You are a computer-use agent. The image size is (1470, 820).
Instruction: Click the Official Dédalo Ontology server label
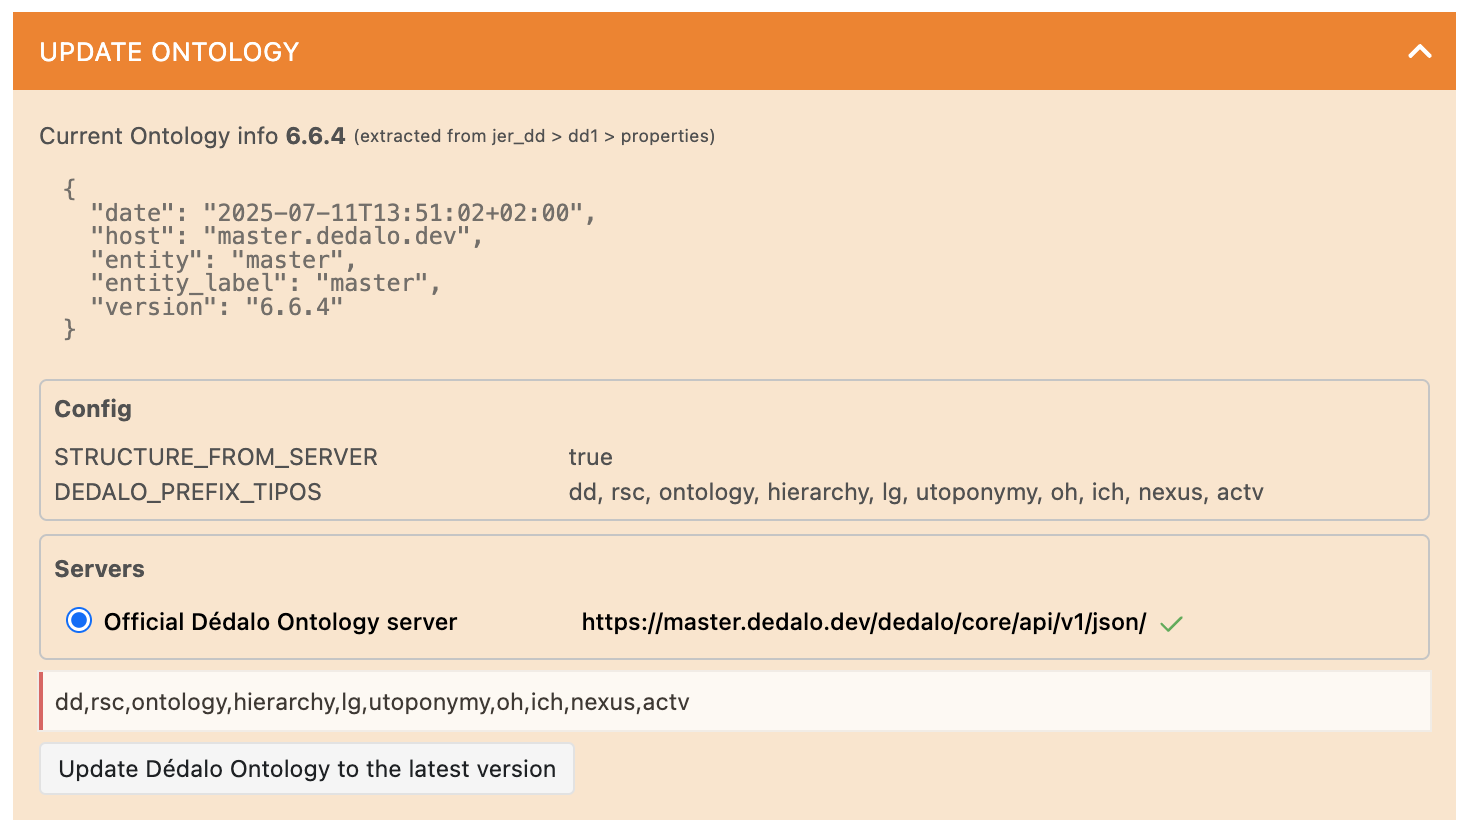[x=280, y=622]
